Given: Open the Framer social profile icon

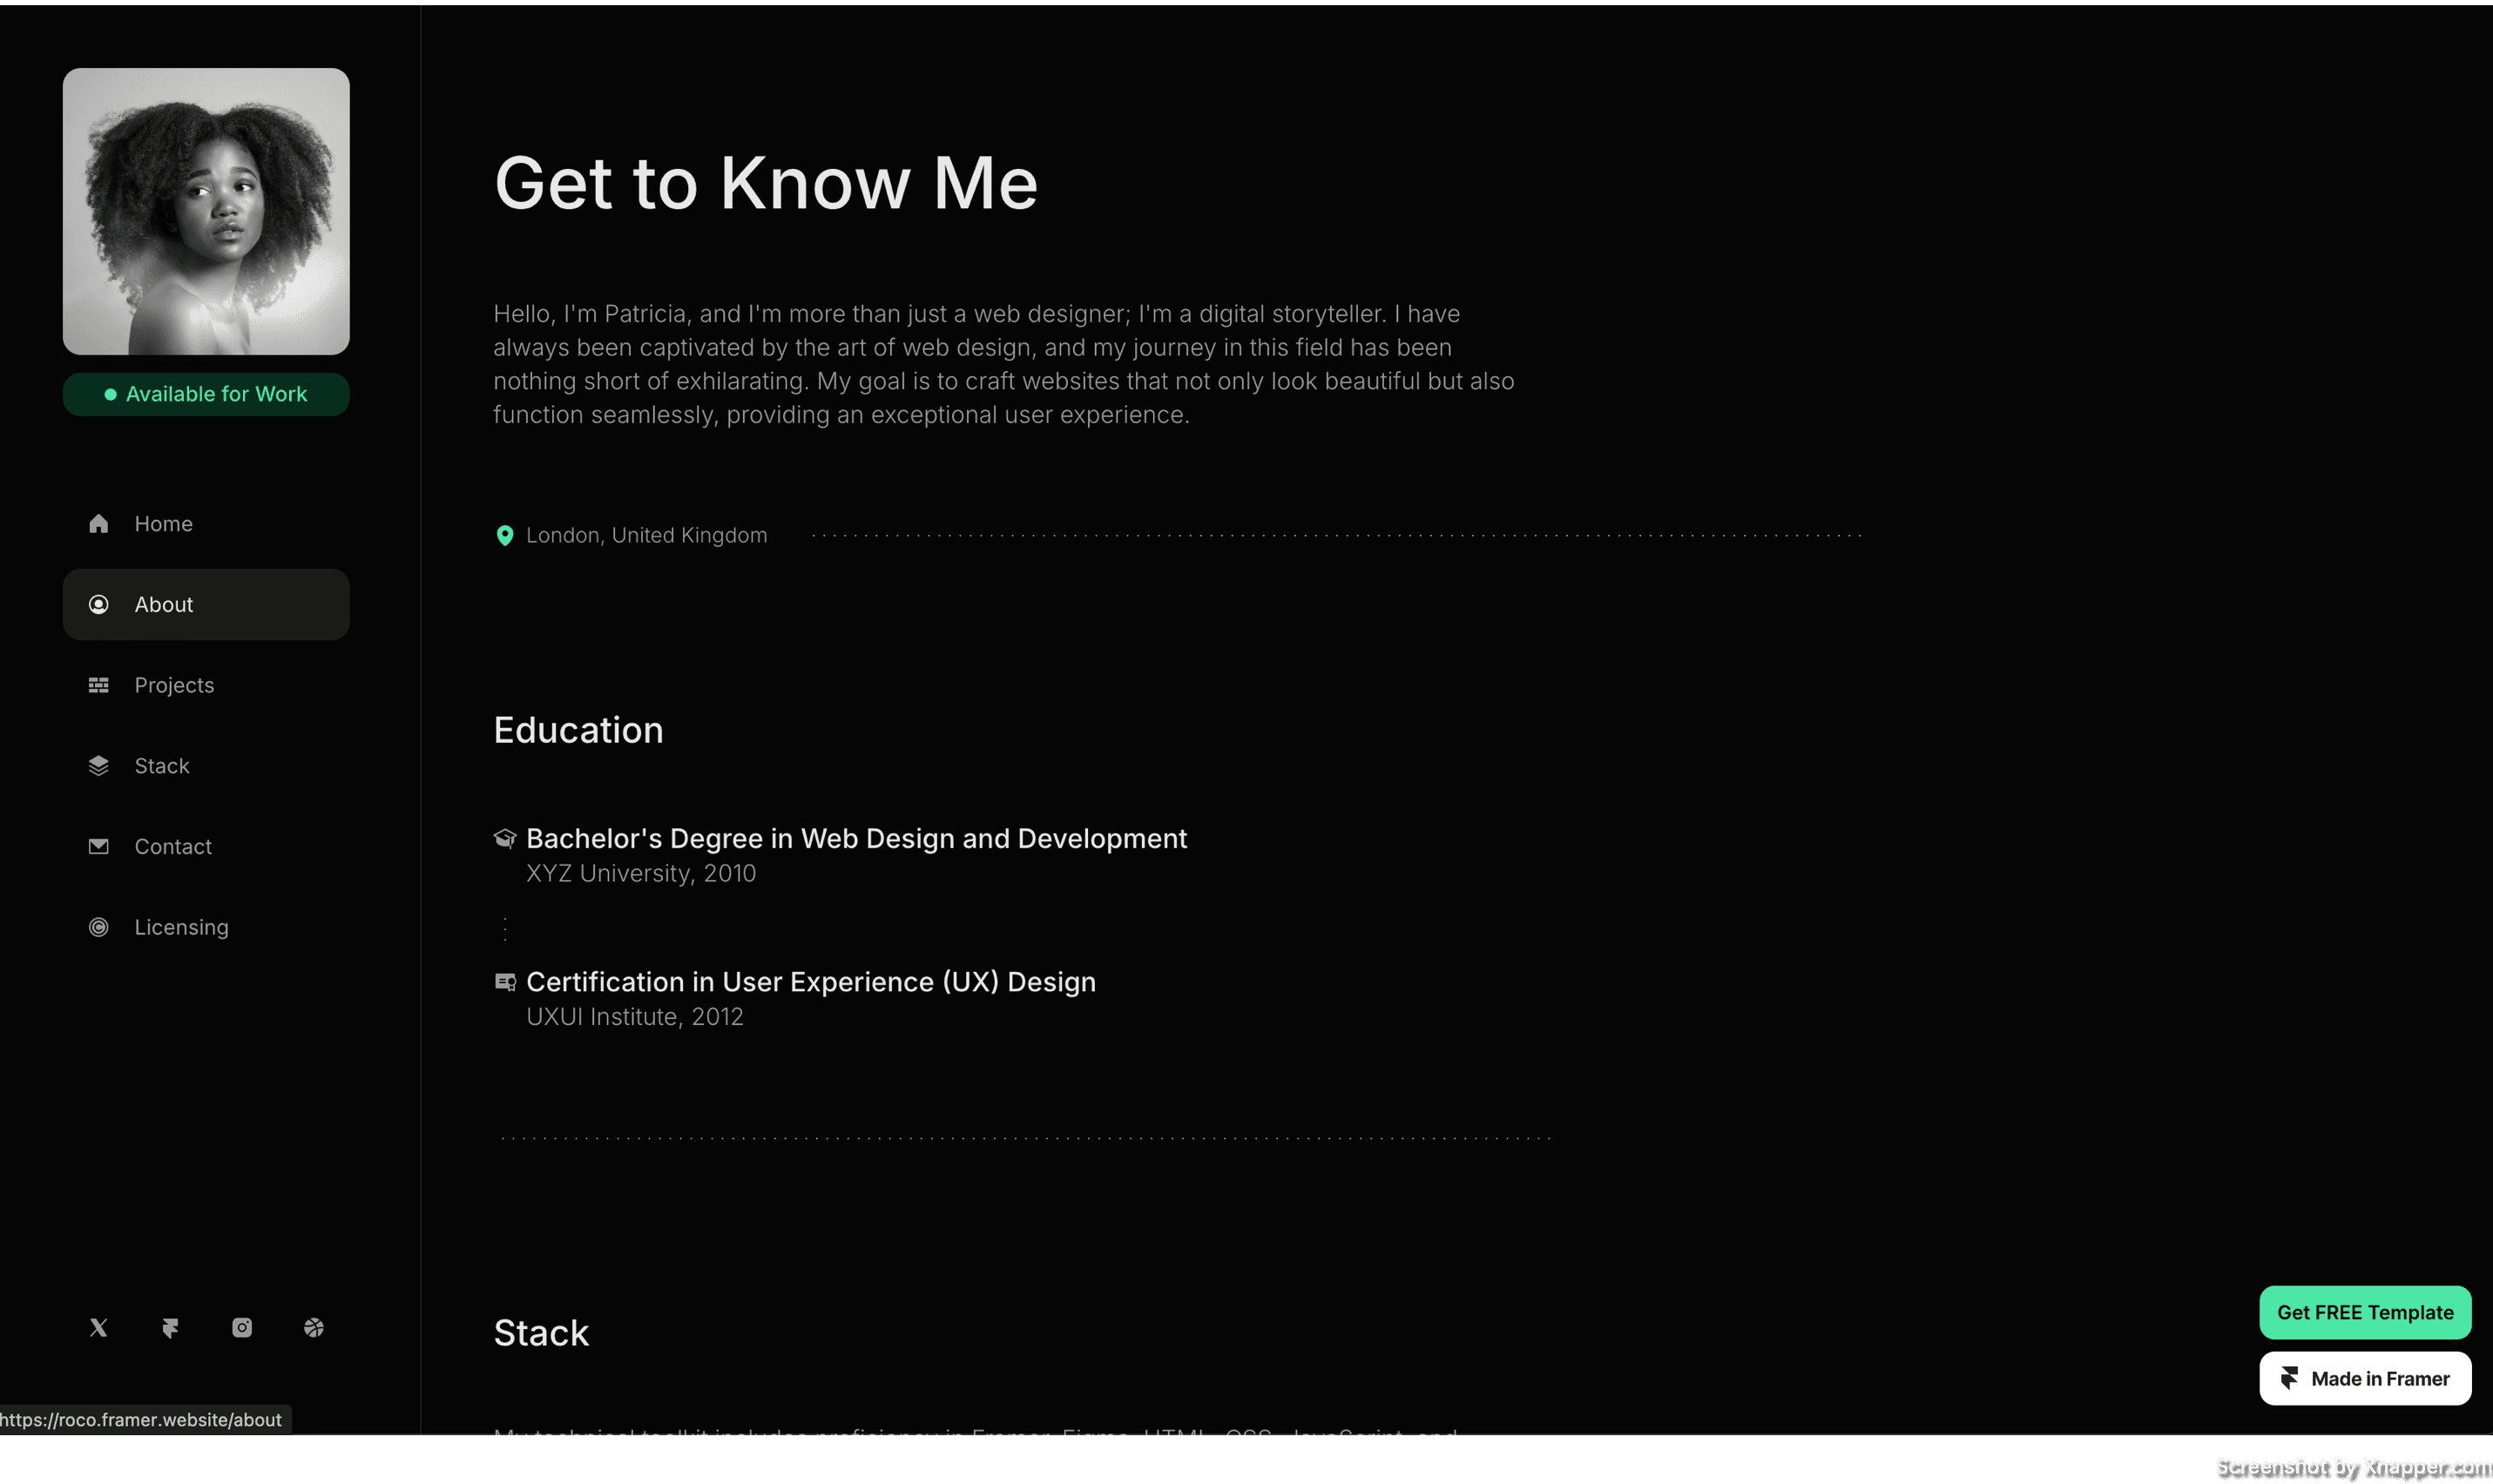Looking at the screenshot, I should point(170,1328).
